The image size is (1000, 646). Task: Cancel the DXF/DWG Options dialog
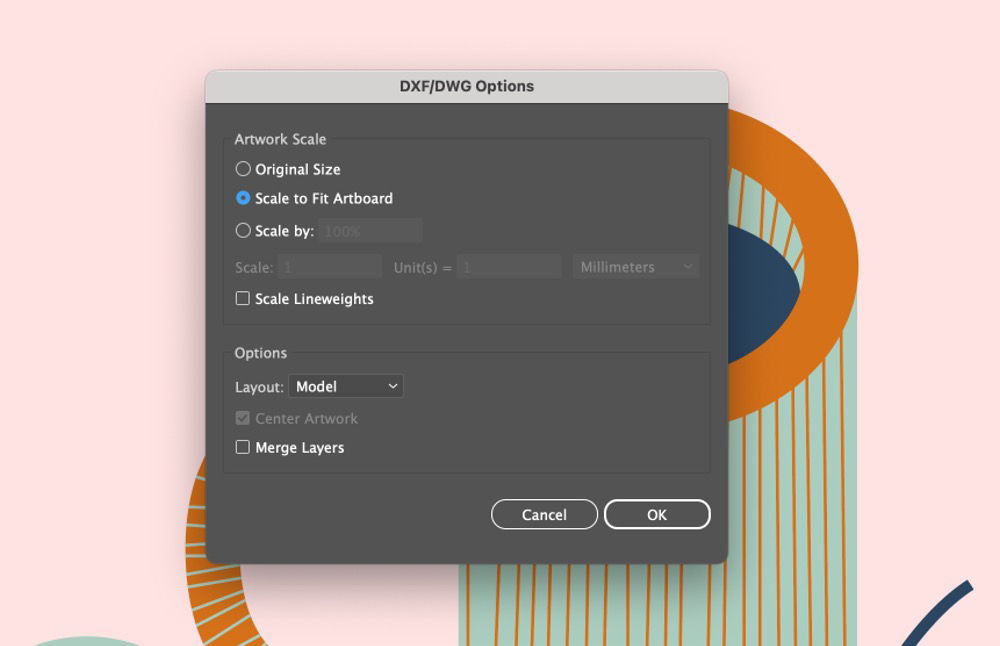coord(544,514)
